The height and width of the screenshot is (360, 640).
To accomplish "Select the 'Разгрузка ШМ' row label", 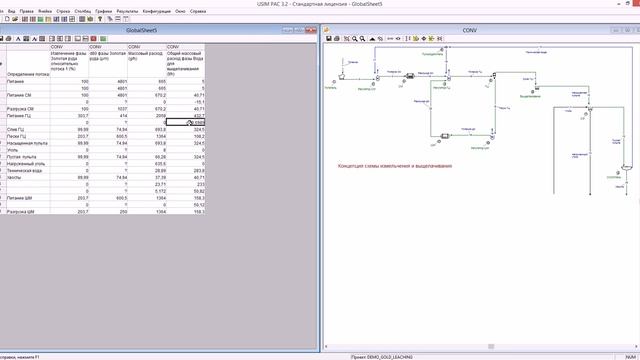I will (x=20, y=211).
